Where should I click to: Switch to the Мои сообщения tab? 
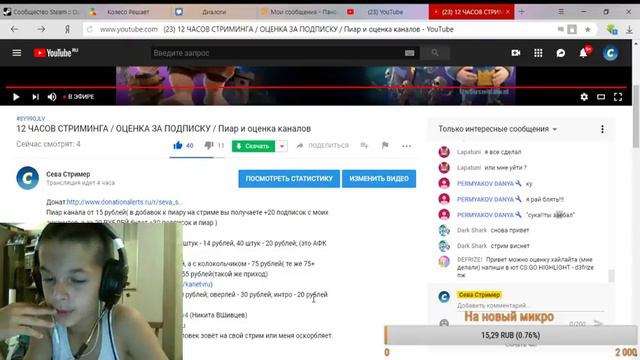(300, 12)
